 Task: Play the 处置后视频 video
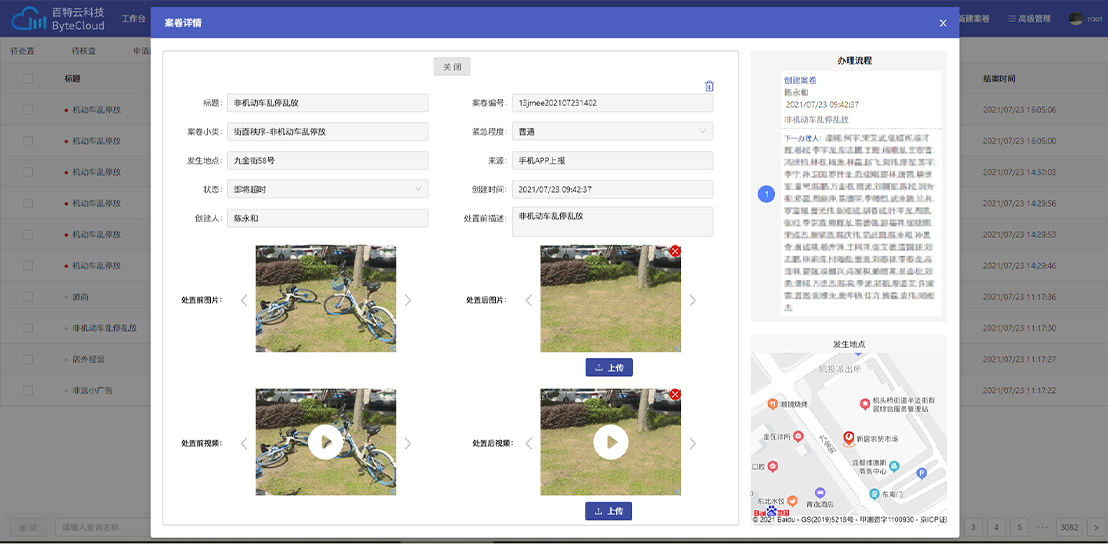pos(610,442)
